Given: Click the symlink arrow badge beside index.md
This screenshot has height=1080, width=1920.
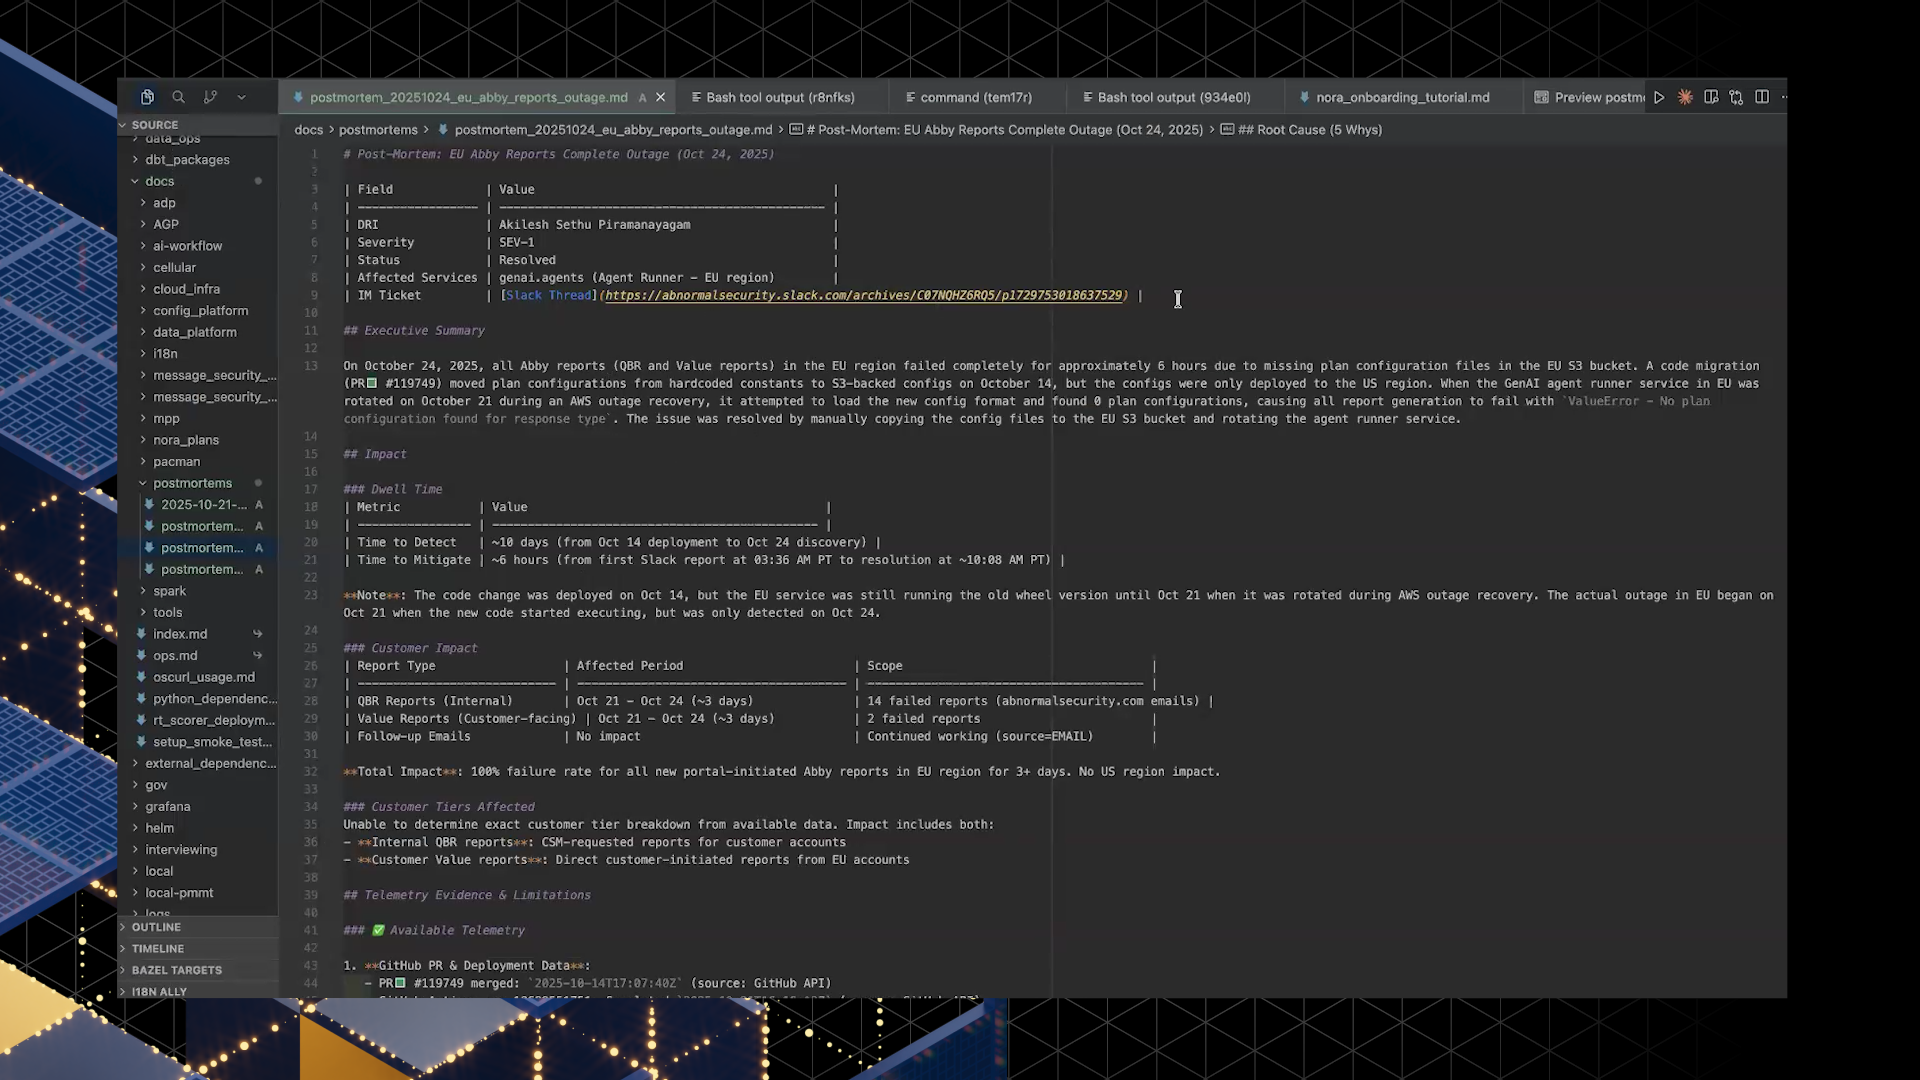Looking at the screenshot, I should [x=258, y=634].
